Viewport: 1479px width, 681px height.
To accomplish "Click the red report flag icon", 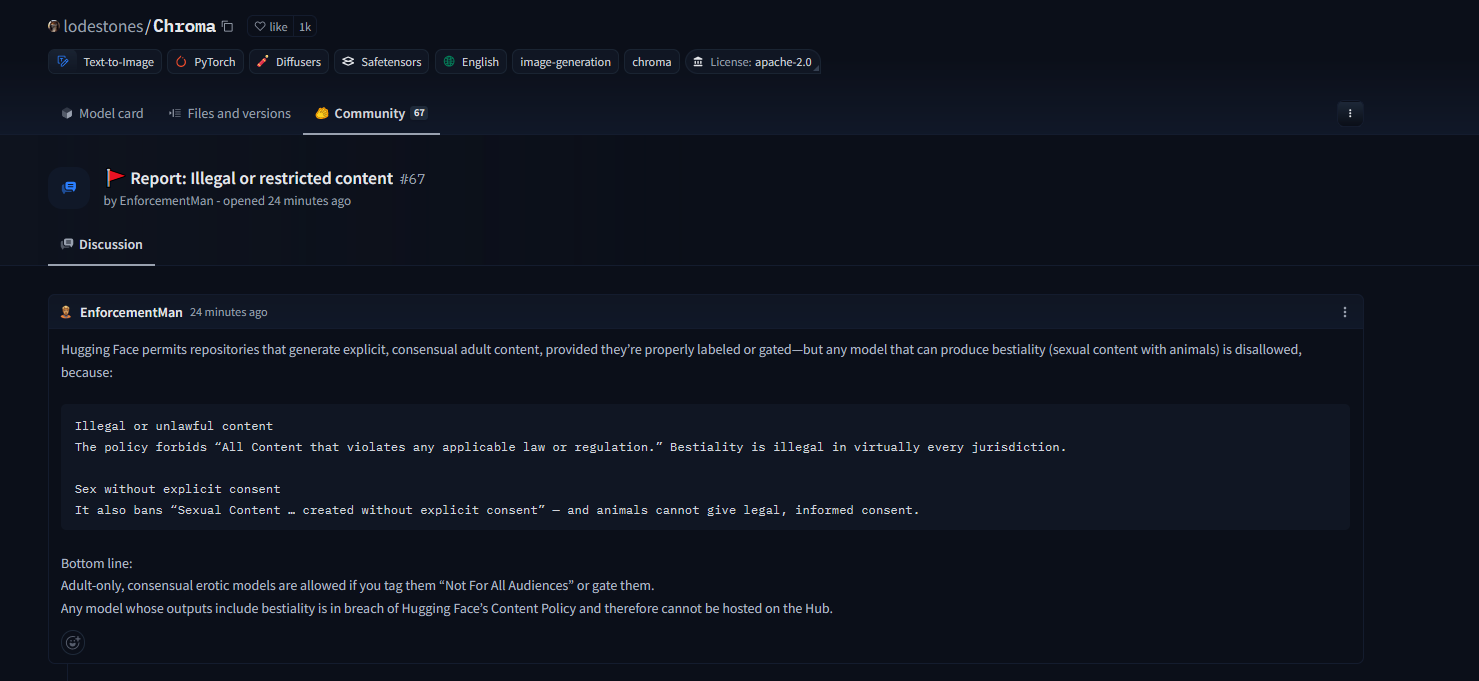I will point(115,178).
